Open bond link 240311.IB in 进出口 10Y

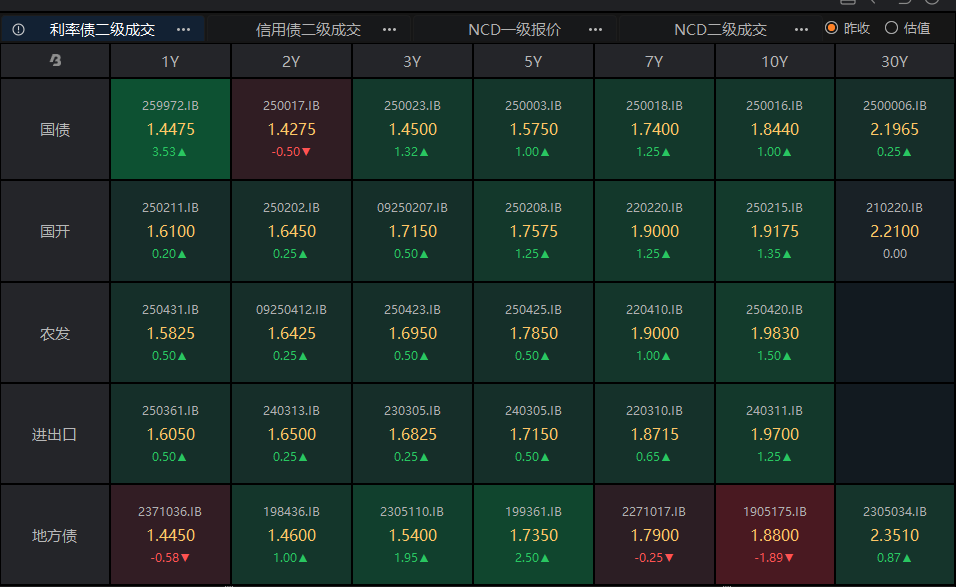coord(774,411)
